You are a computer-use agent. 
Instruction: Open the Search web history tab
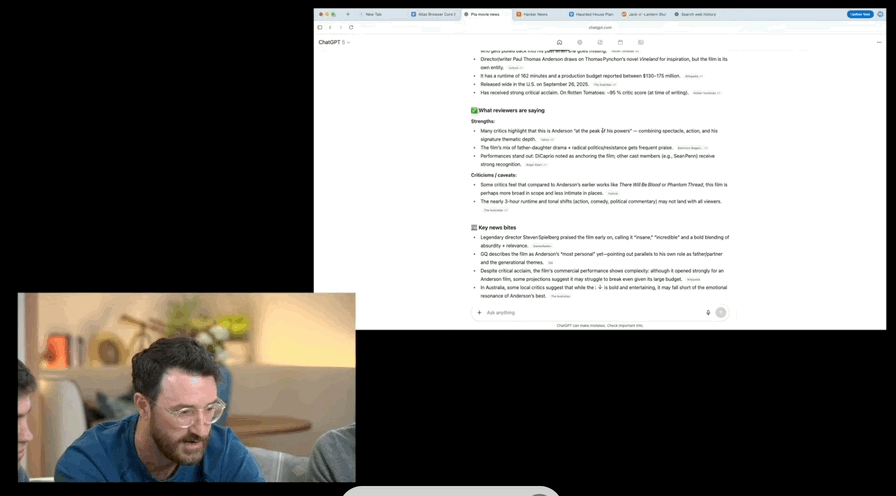click(697, 14)
